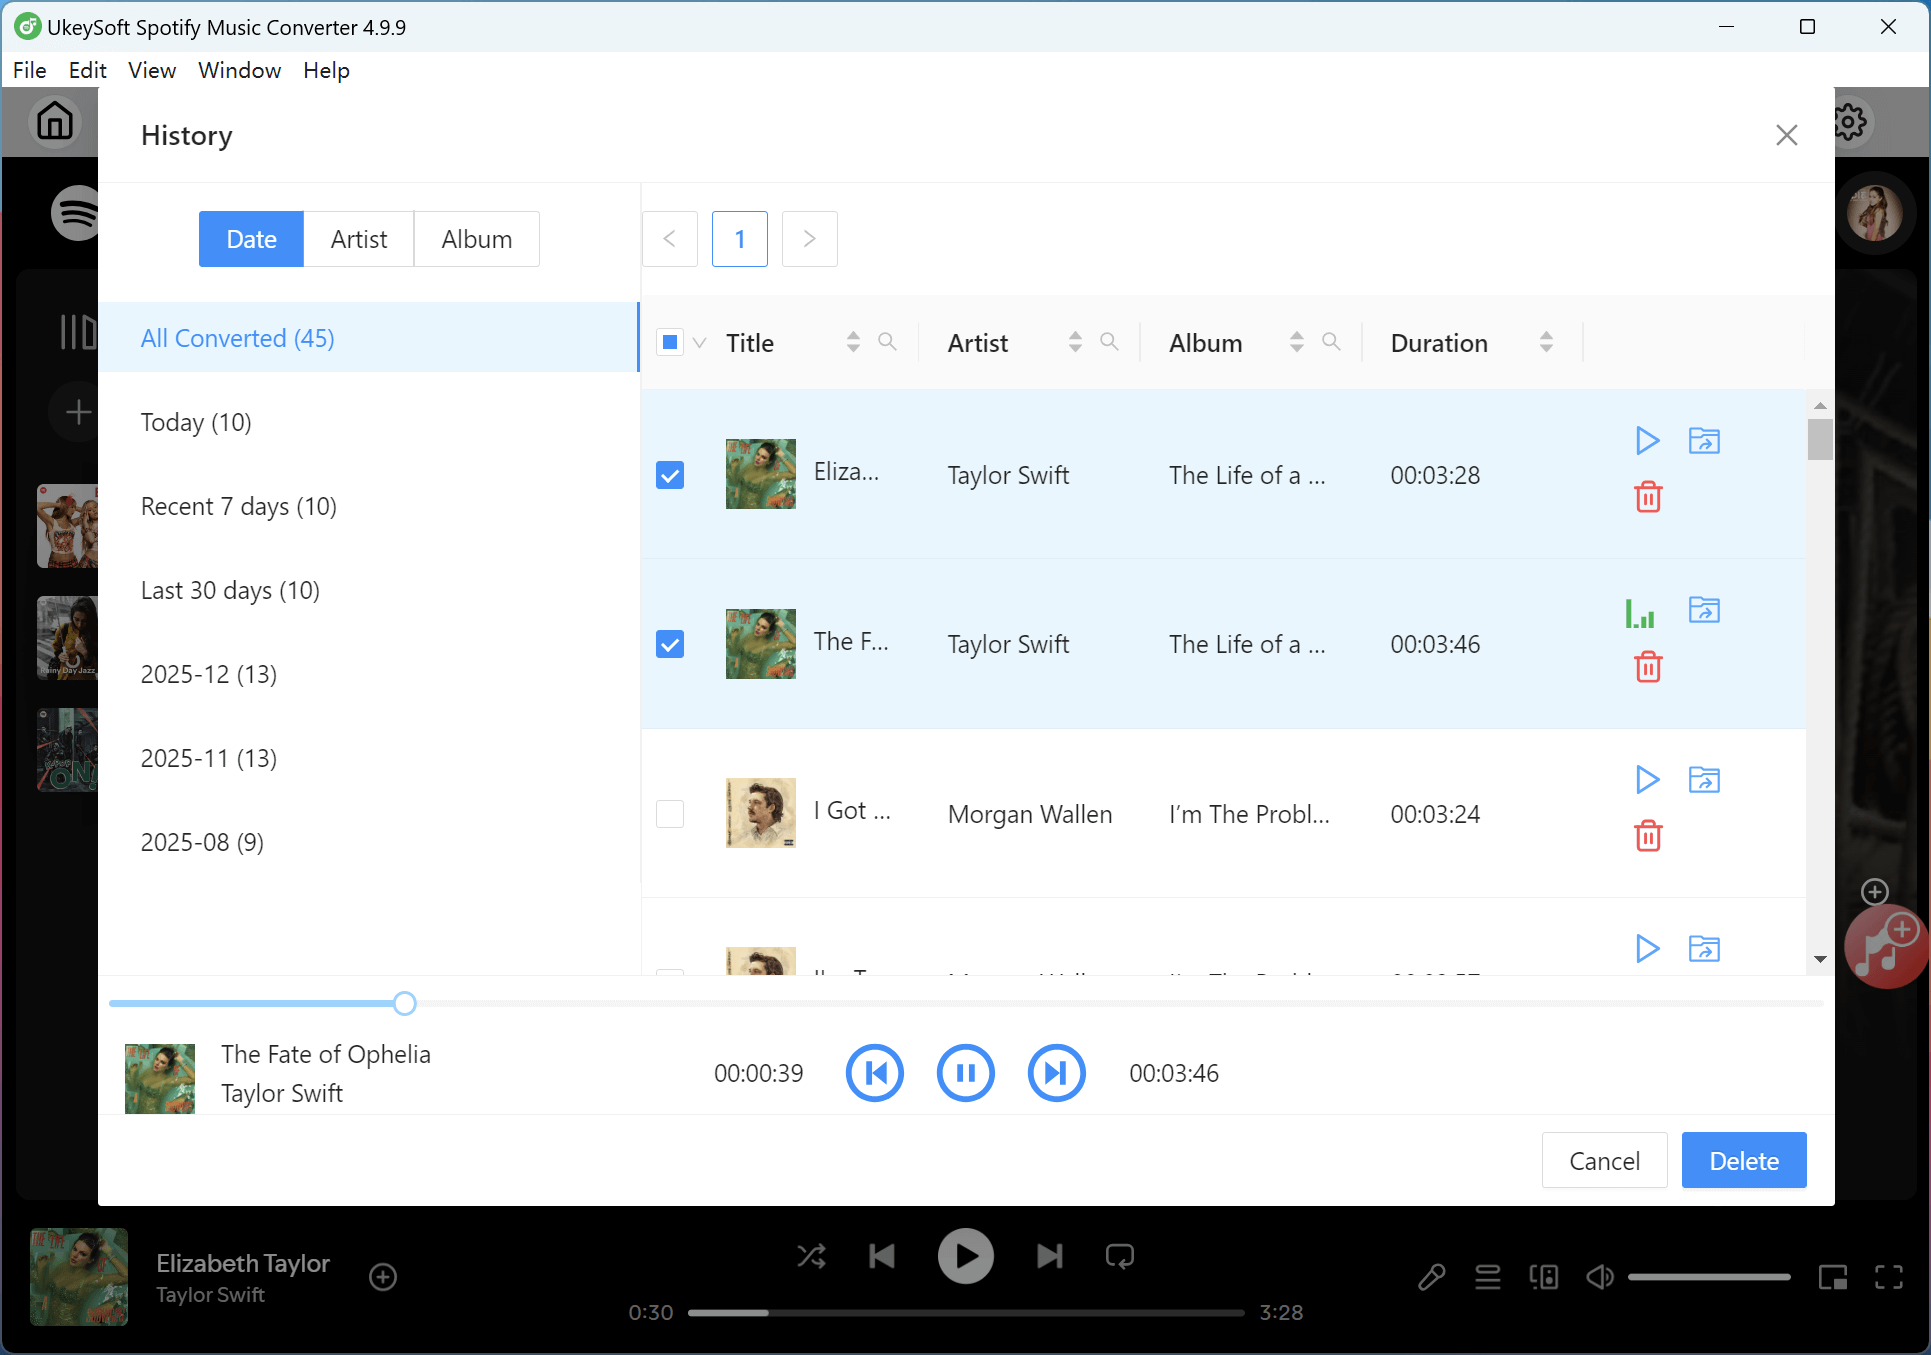Delete the I Got Better track row
Image resolution: width=1931 pixels, height=1355 pixels.
[1648, 836]
